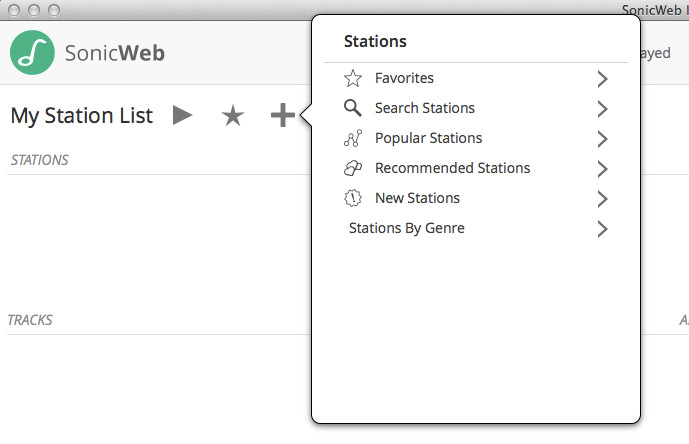Click the STATIONS column header

click(39, 160)
